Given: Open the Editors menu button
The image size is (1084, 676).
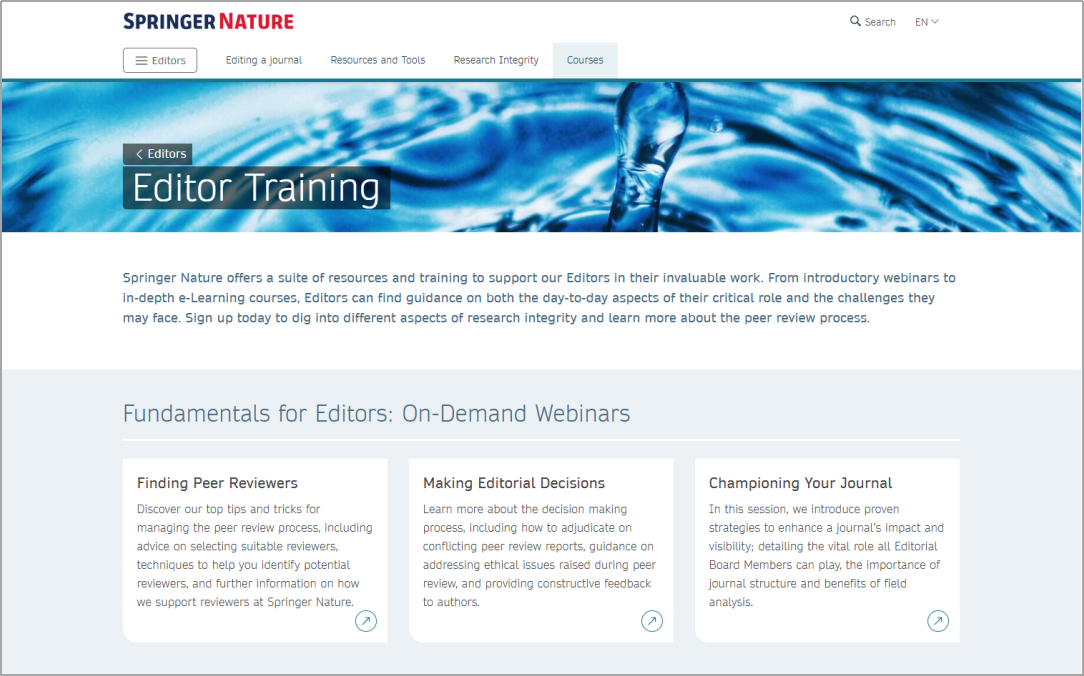Looking at the screenshot, I should click(x=160, y=61).
